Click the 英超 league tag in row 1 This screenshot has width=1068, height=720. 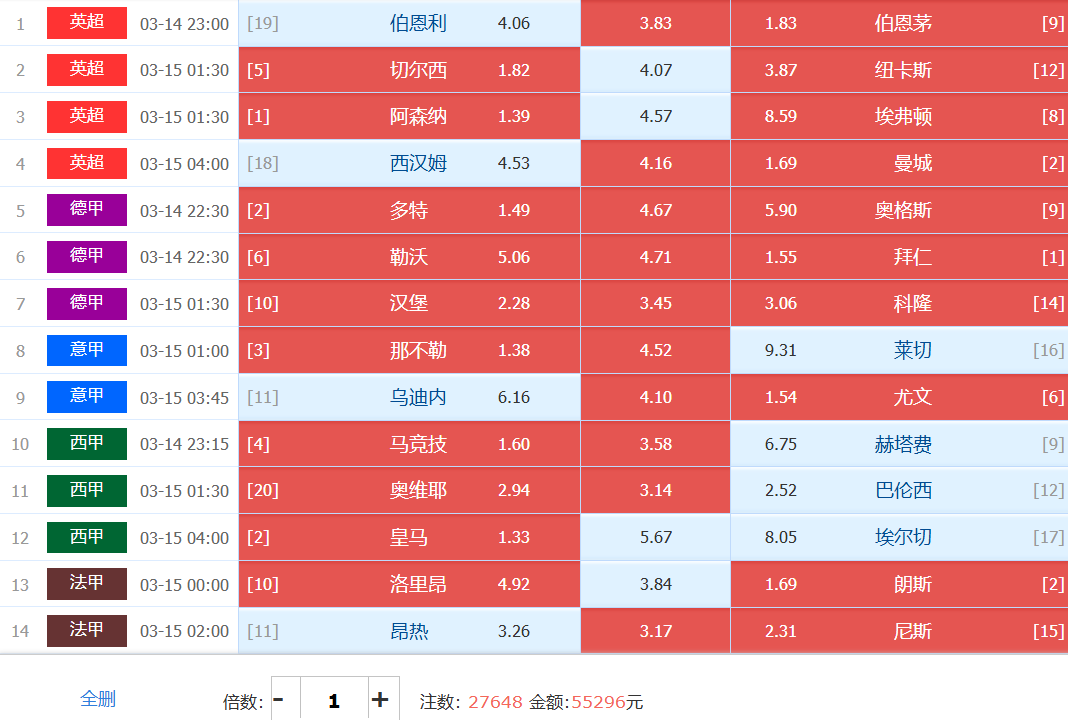[x=87, y=23]
